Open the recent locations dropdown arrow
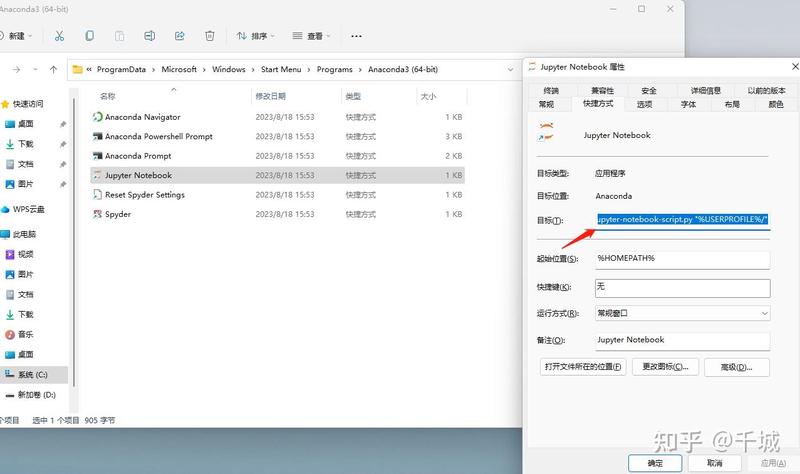This screenshot has width=800, height=474. [35, 69]
